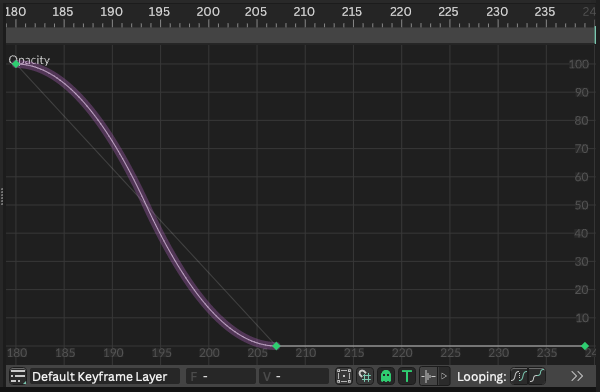
Task: Click the 50 value axis label
Action: [581, 205]
